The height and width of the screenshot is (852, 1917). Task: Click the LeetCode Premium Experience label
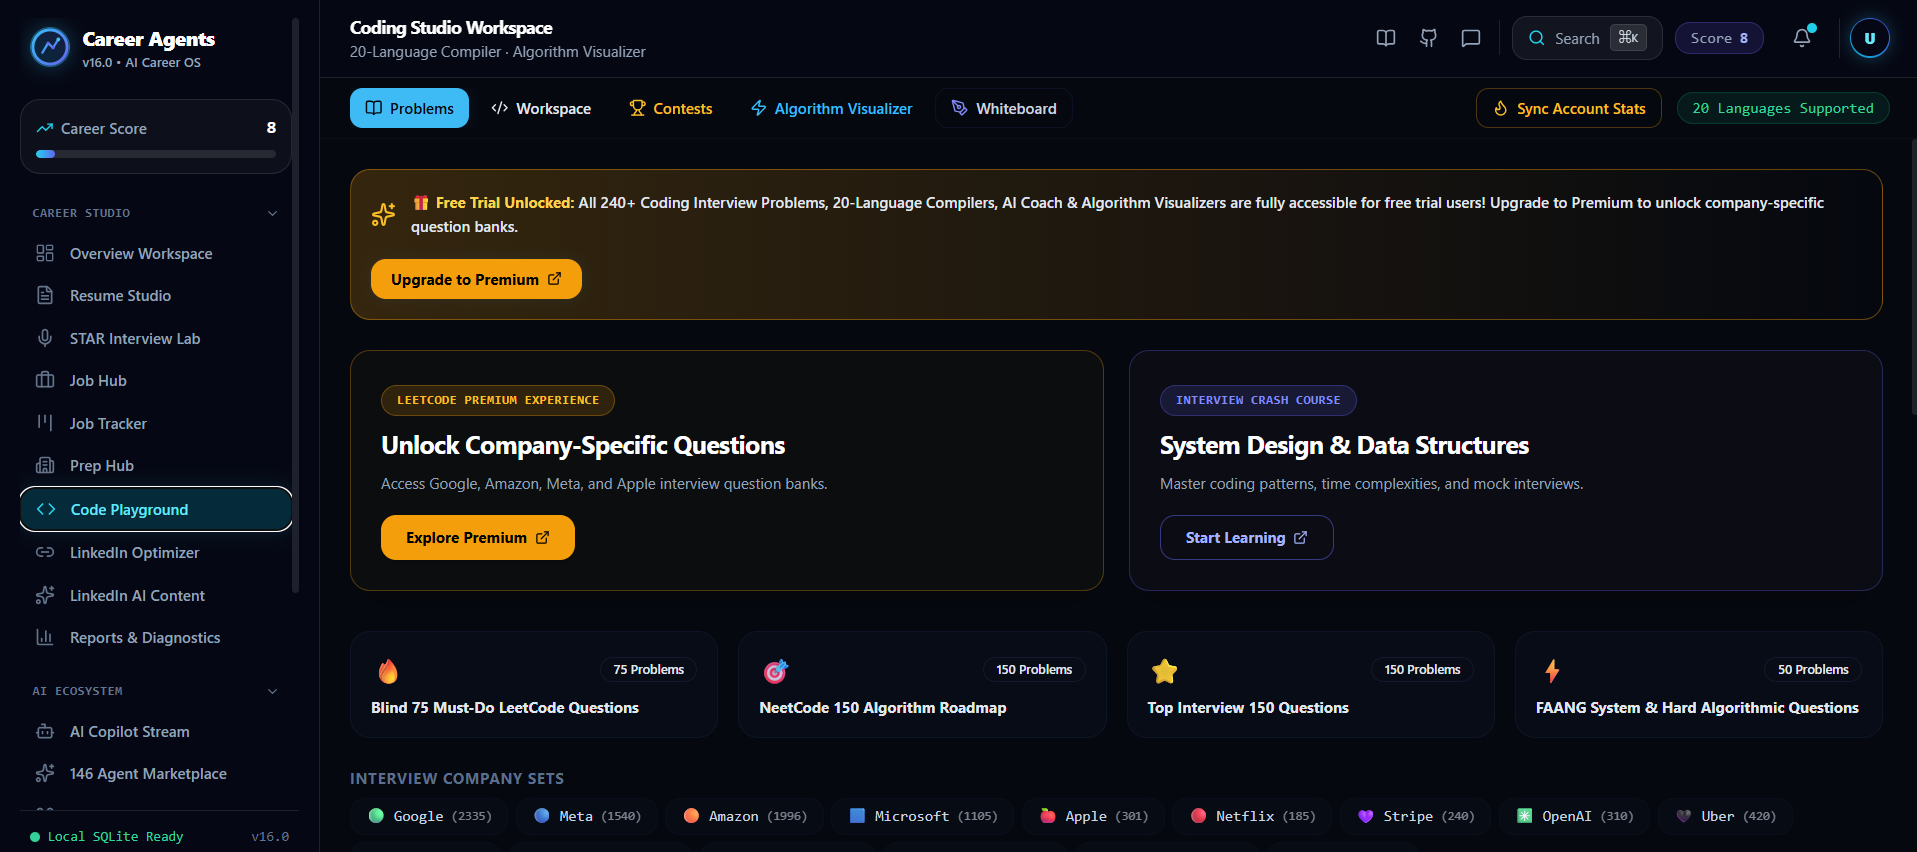click(x=498, y=400)
